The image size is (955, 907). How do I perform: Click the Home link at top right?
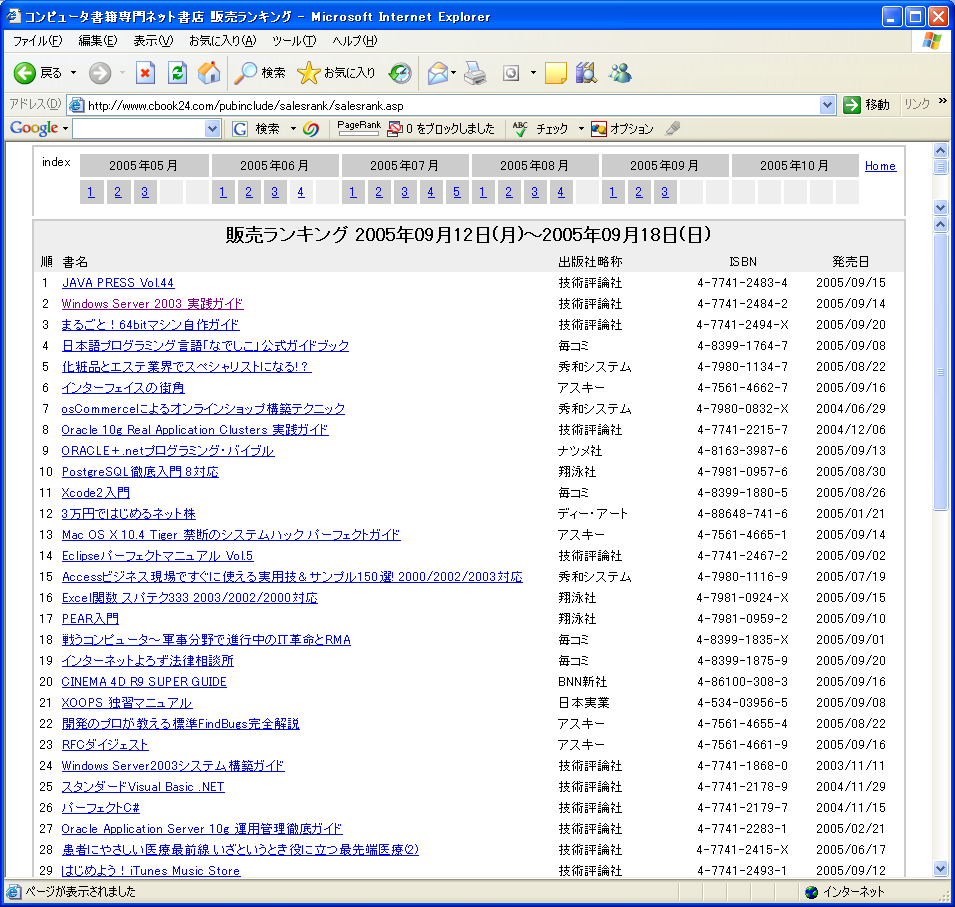click(x=880, y=166)
